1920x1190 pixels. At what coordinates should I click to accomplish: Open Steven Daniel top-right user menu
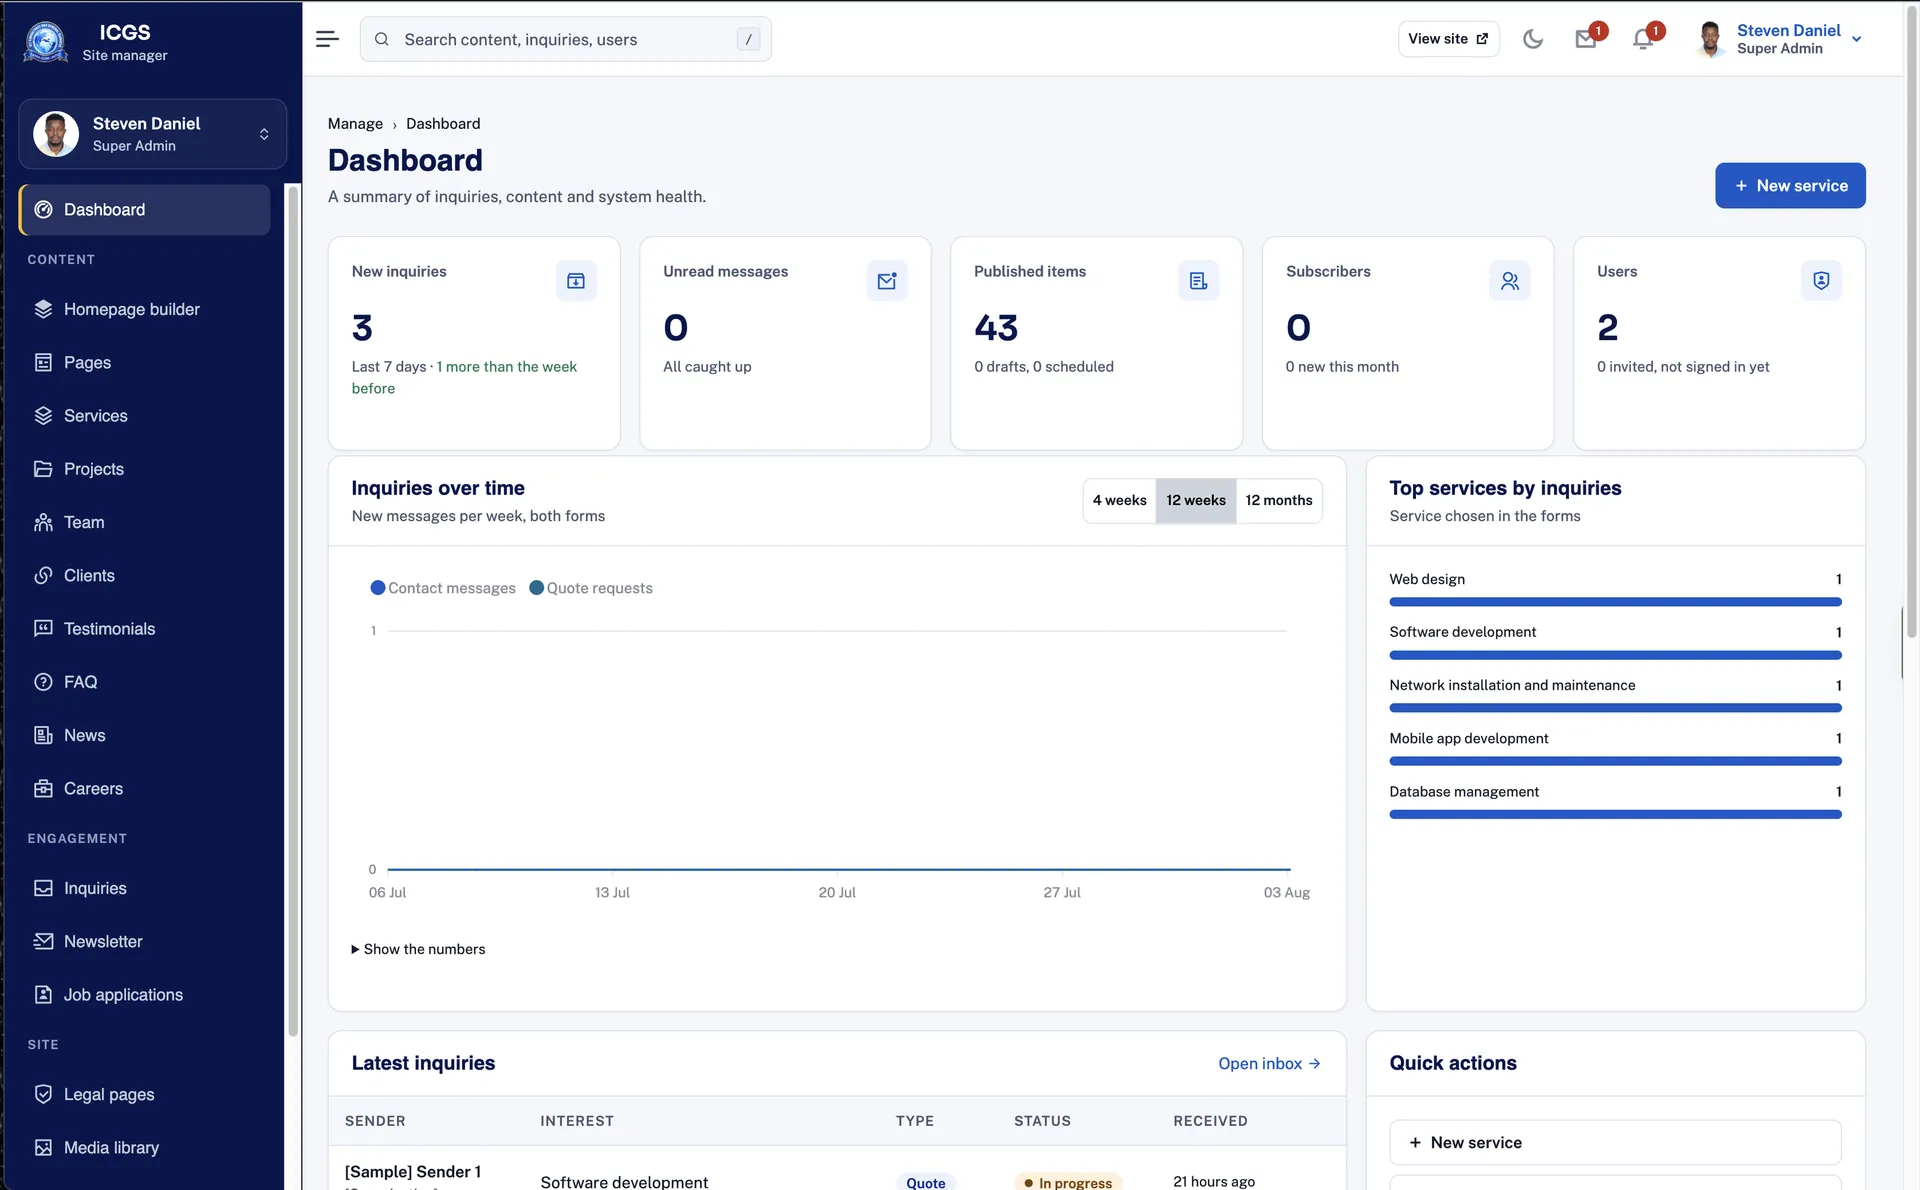click(1780, 39)
